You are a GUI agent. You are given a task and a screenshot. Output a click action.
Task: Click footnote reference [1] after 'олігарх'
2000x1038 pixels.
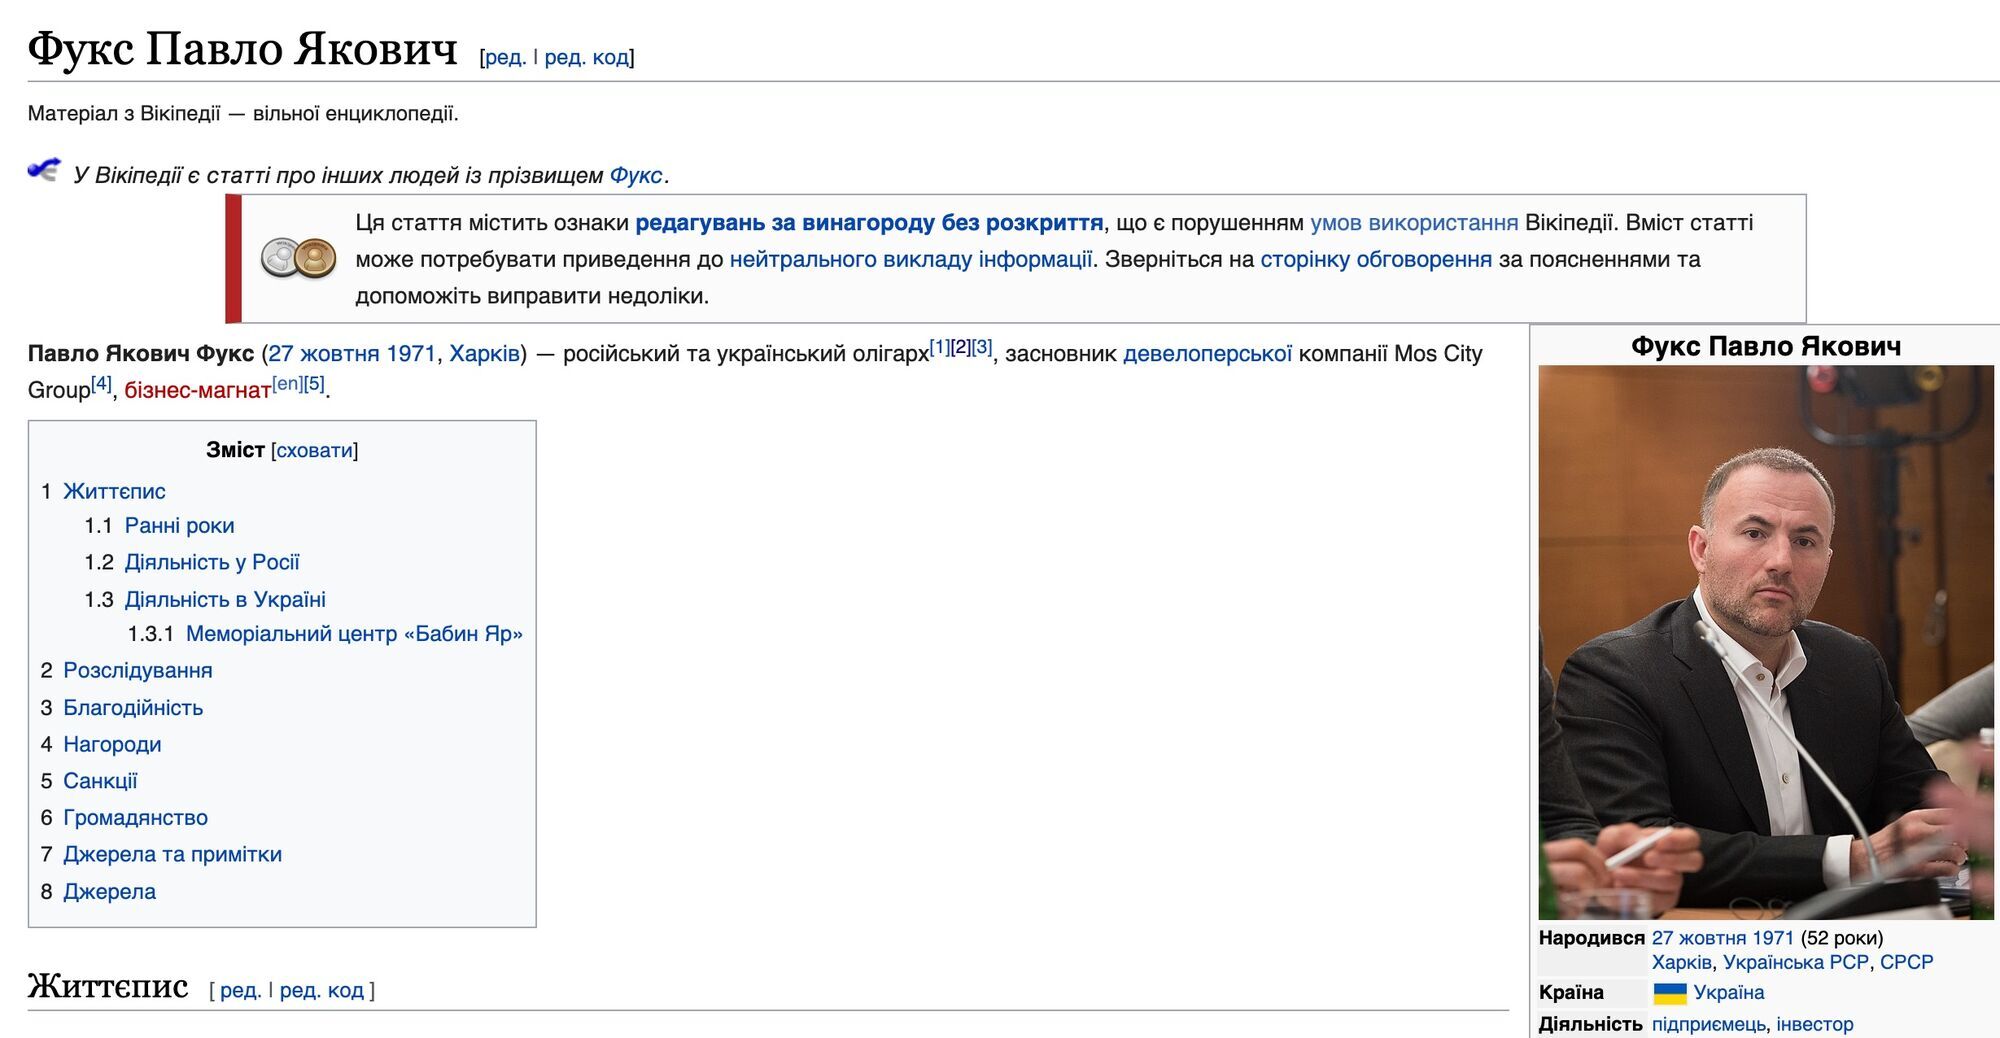[x=939, y=346]
